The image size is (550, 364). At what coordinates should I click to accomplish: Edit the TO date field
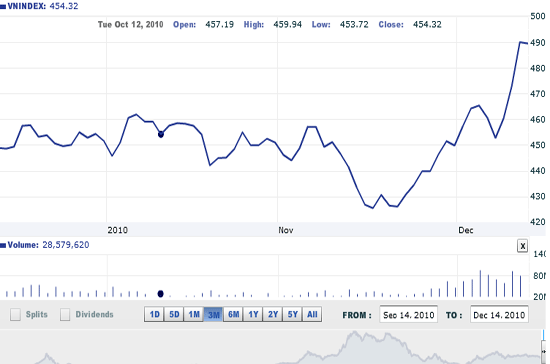[499, 315]
